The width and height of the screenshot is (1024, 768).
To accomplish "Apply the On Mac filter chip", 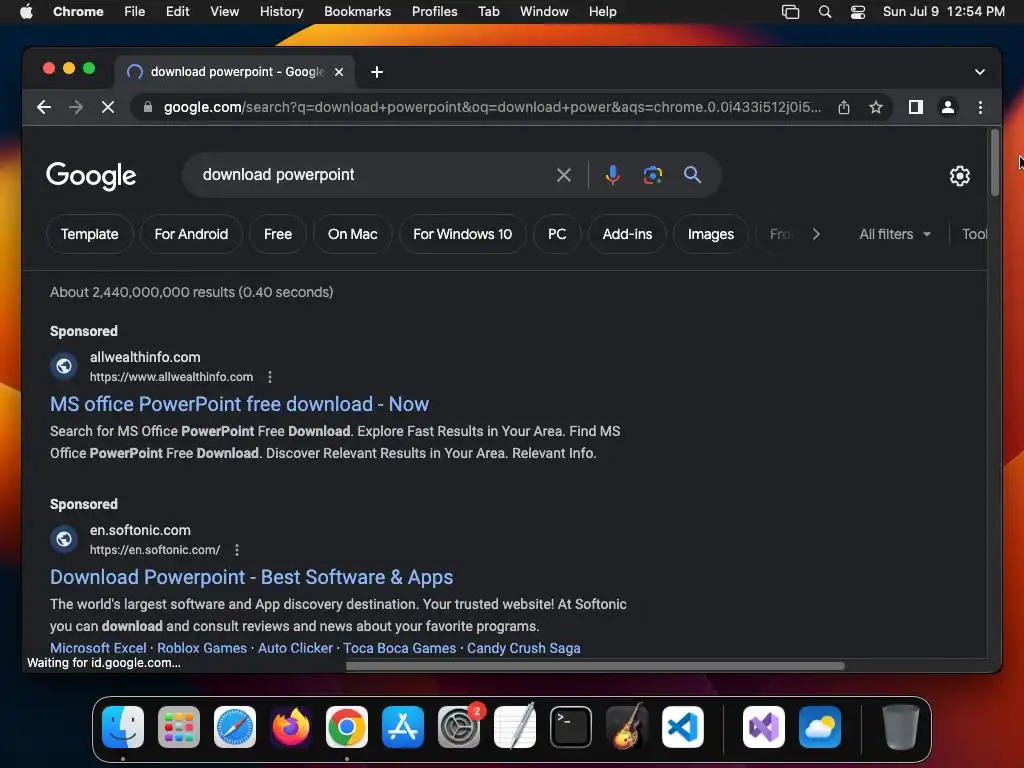I will tap(353, 234).
